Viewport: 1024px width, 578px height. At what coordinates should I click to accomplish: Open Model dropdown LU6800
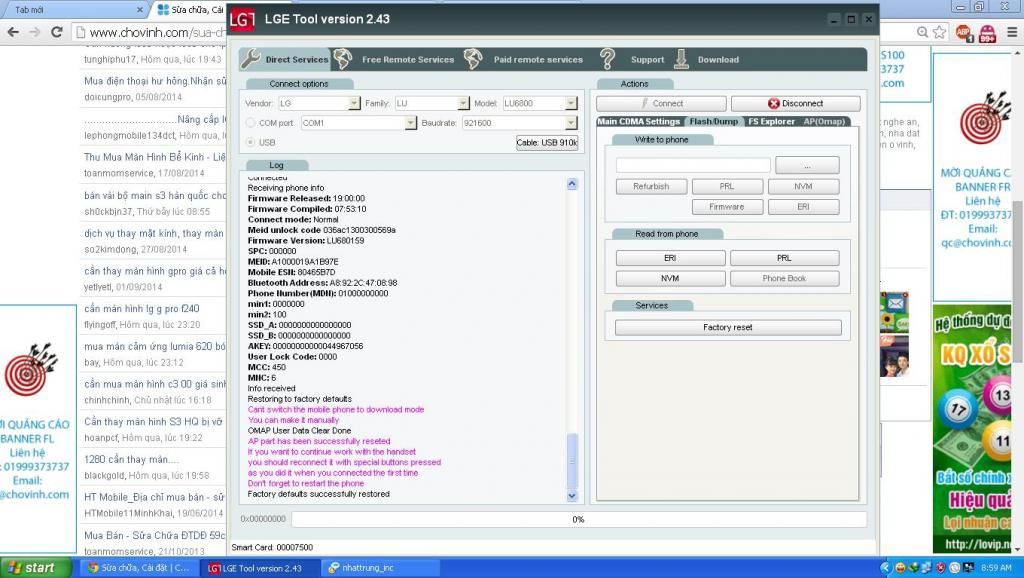[x=571, y=103]
